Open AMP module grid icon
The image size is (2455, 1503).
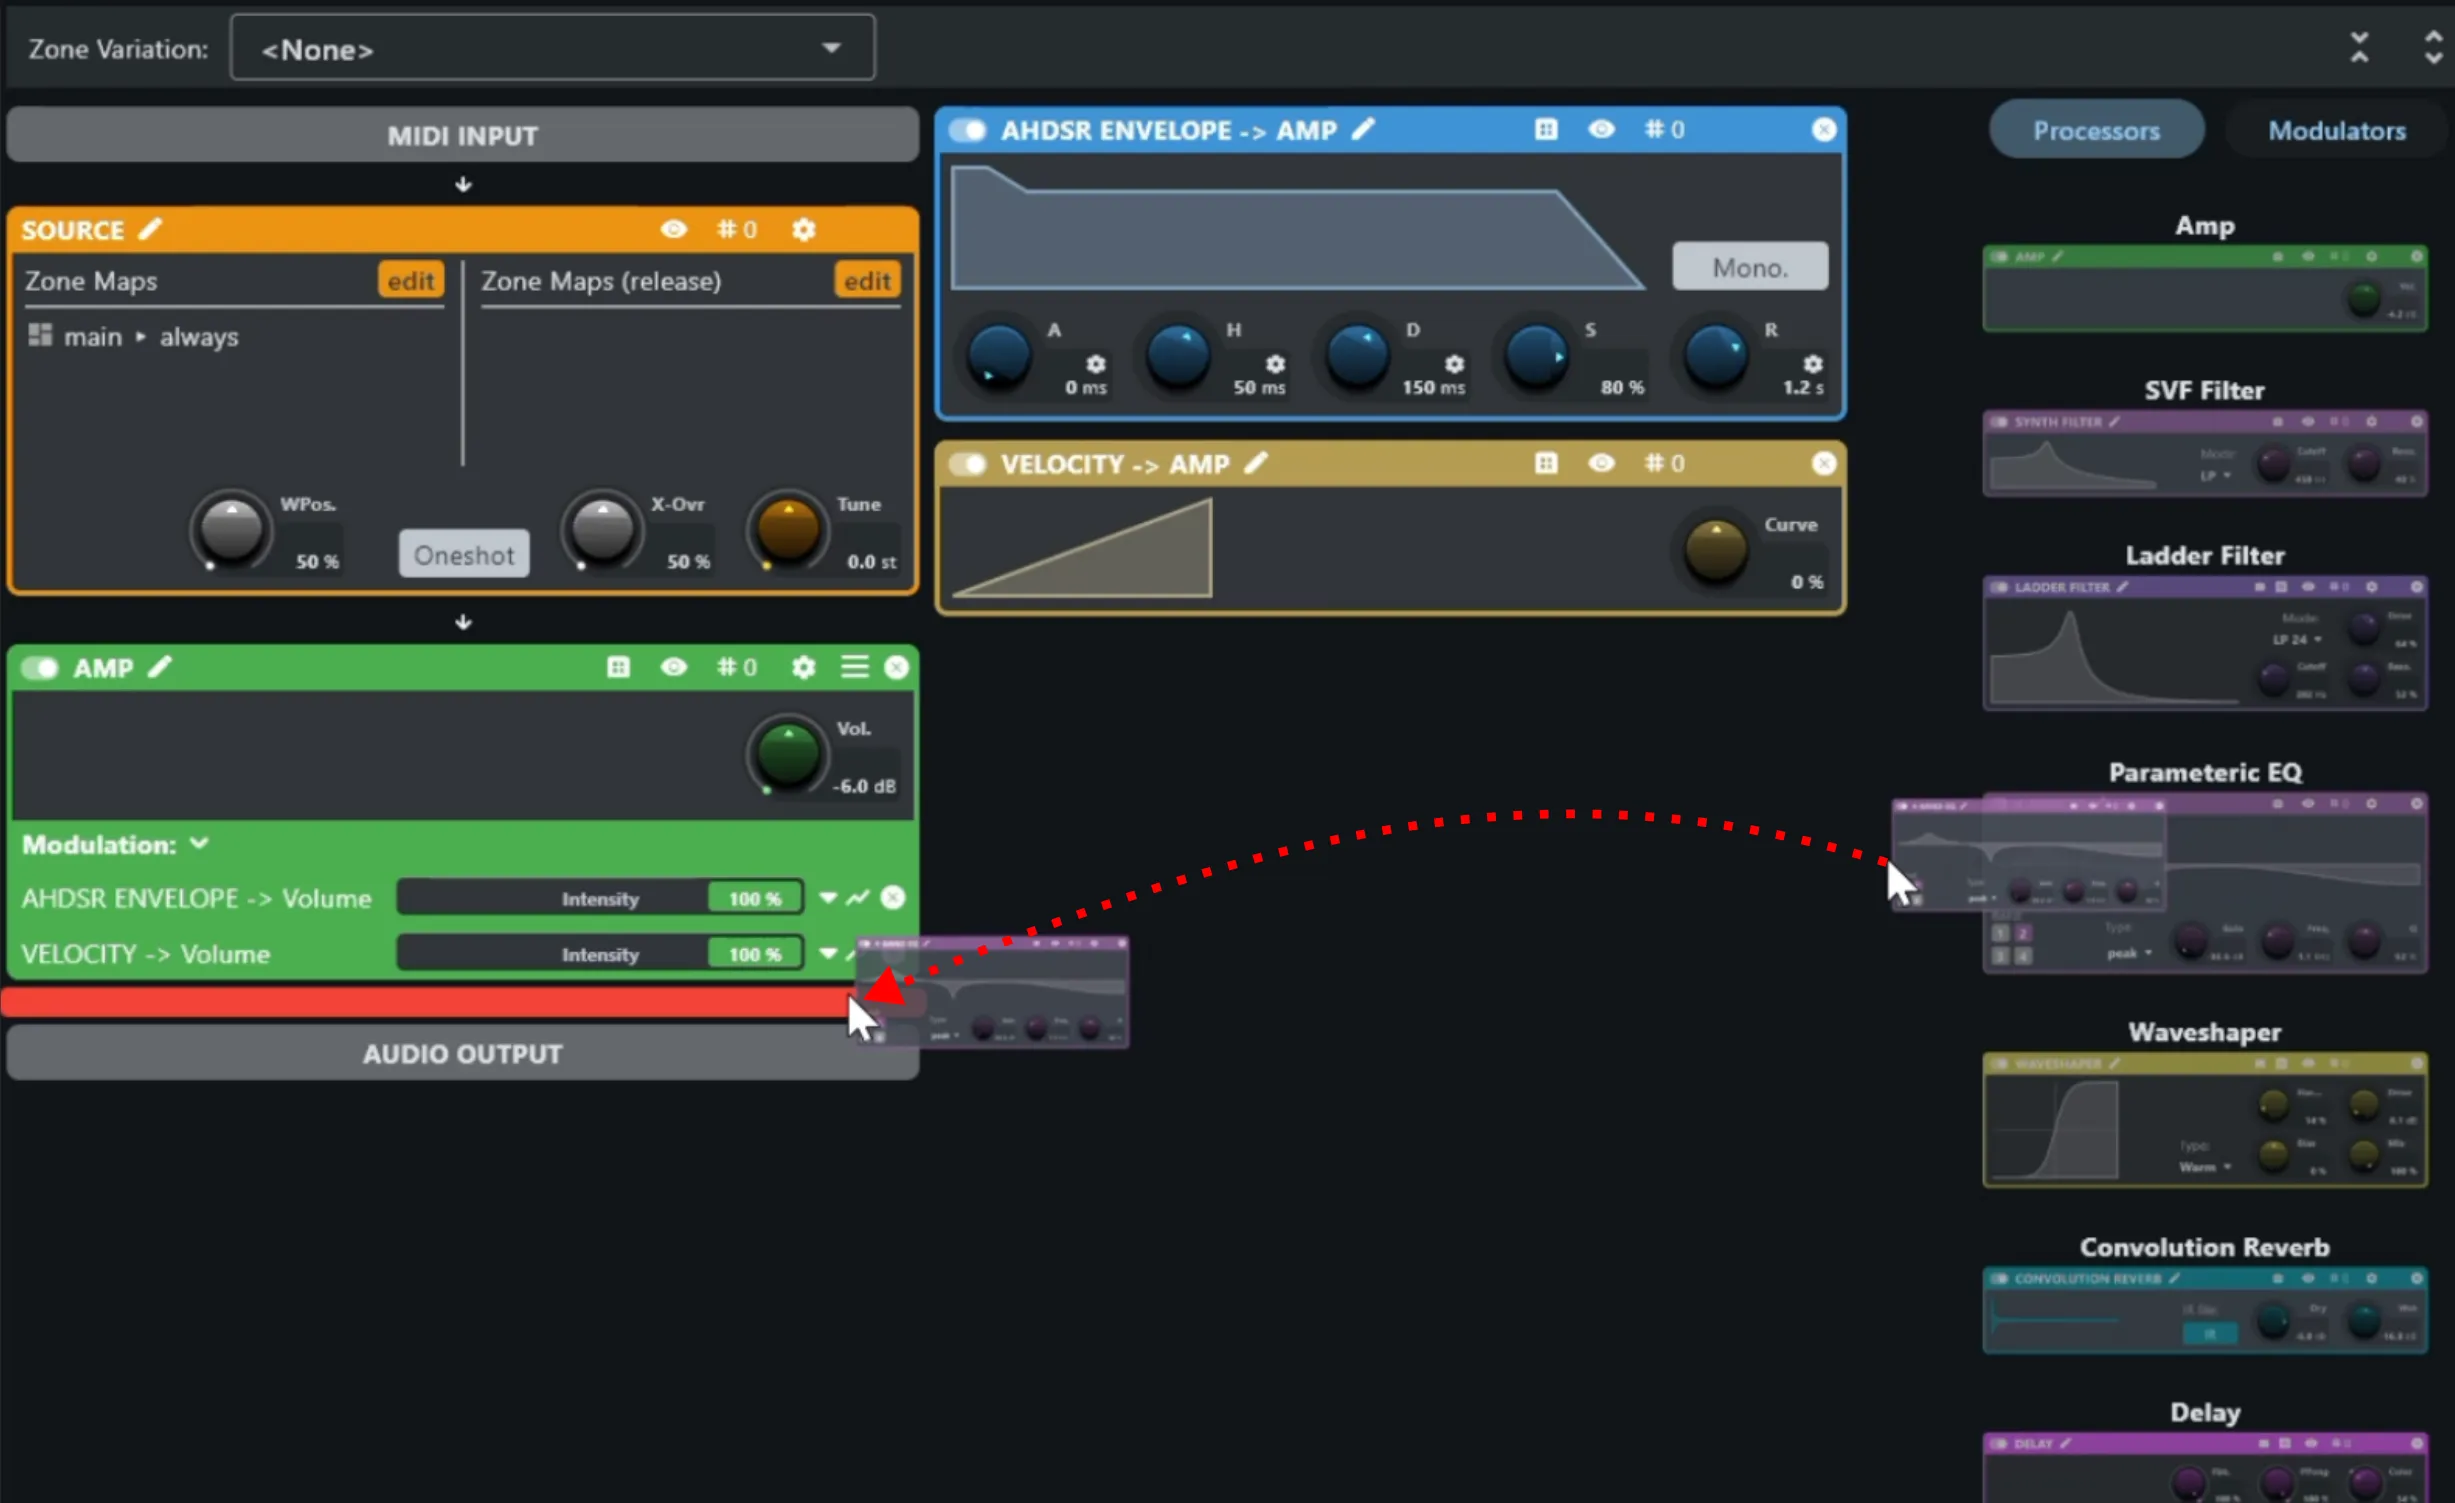[618, 667]
